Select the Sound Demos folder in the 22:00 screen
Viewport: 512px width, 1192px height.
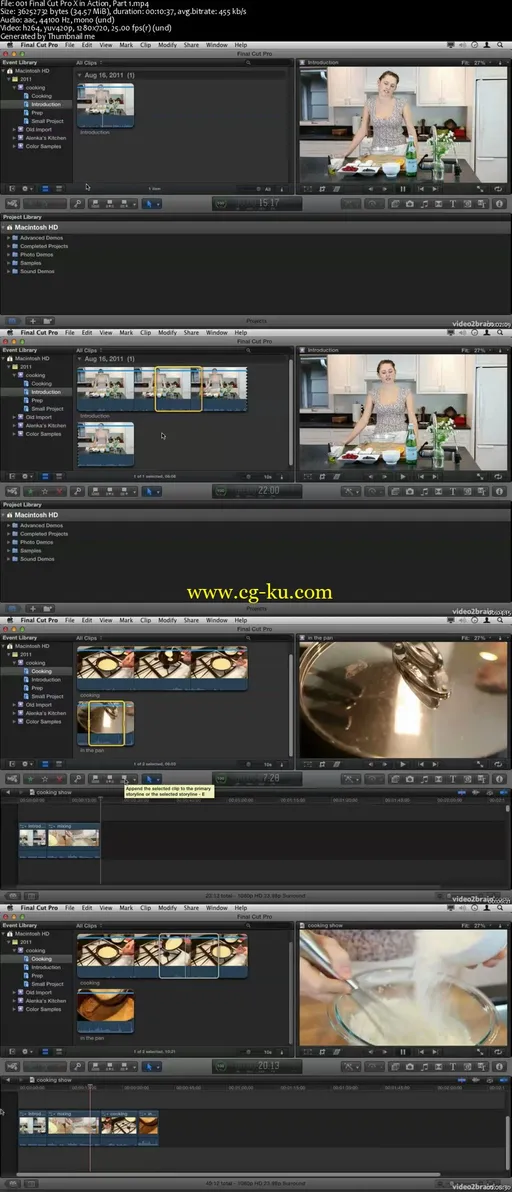[36, 559]
